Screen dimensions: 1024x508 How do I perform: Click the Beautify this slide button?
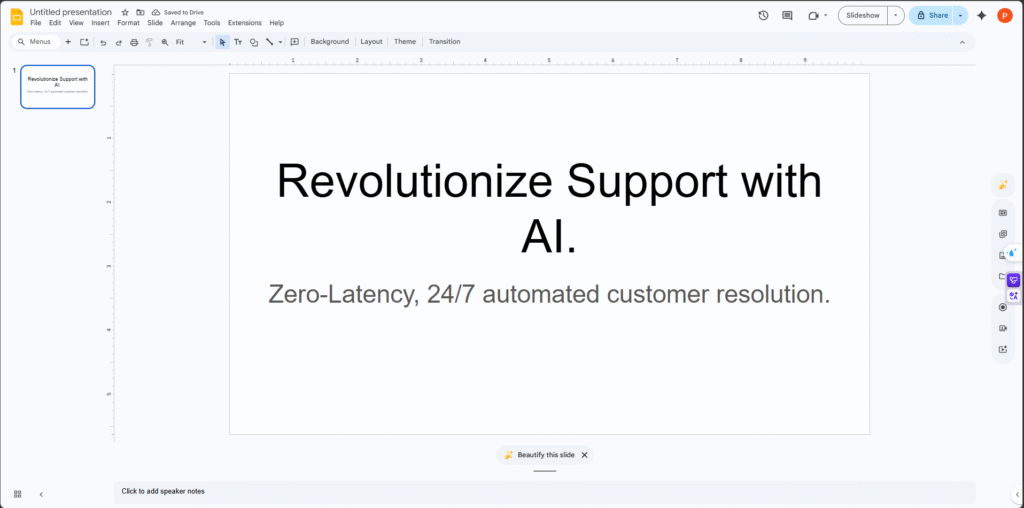(539, 455)
